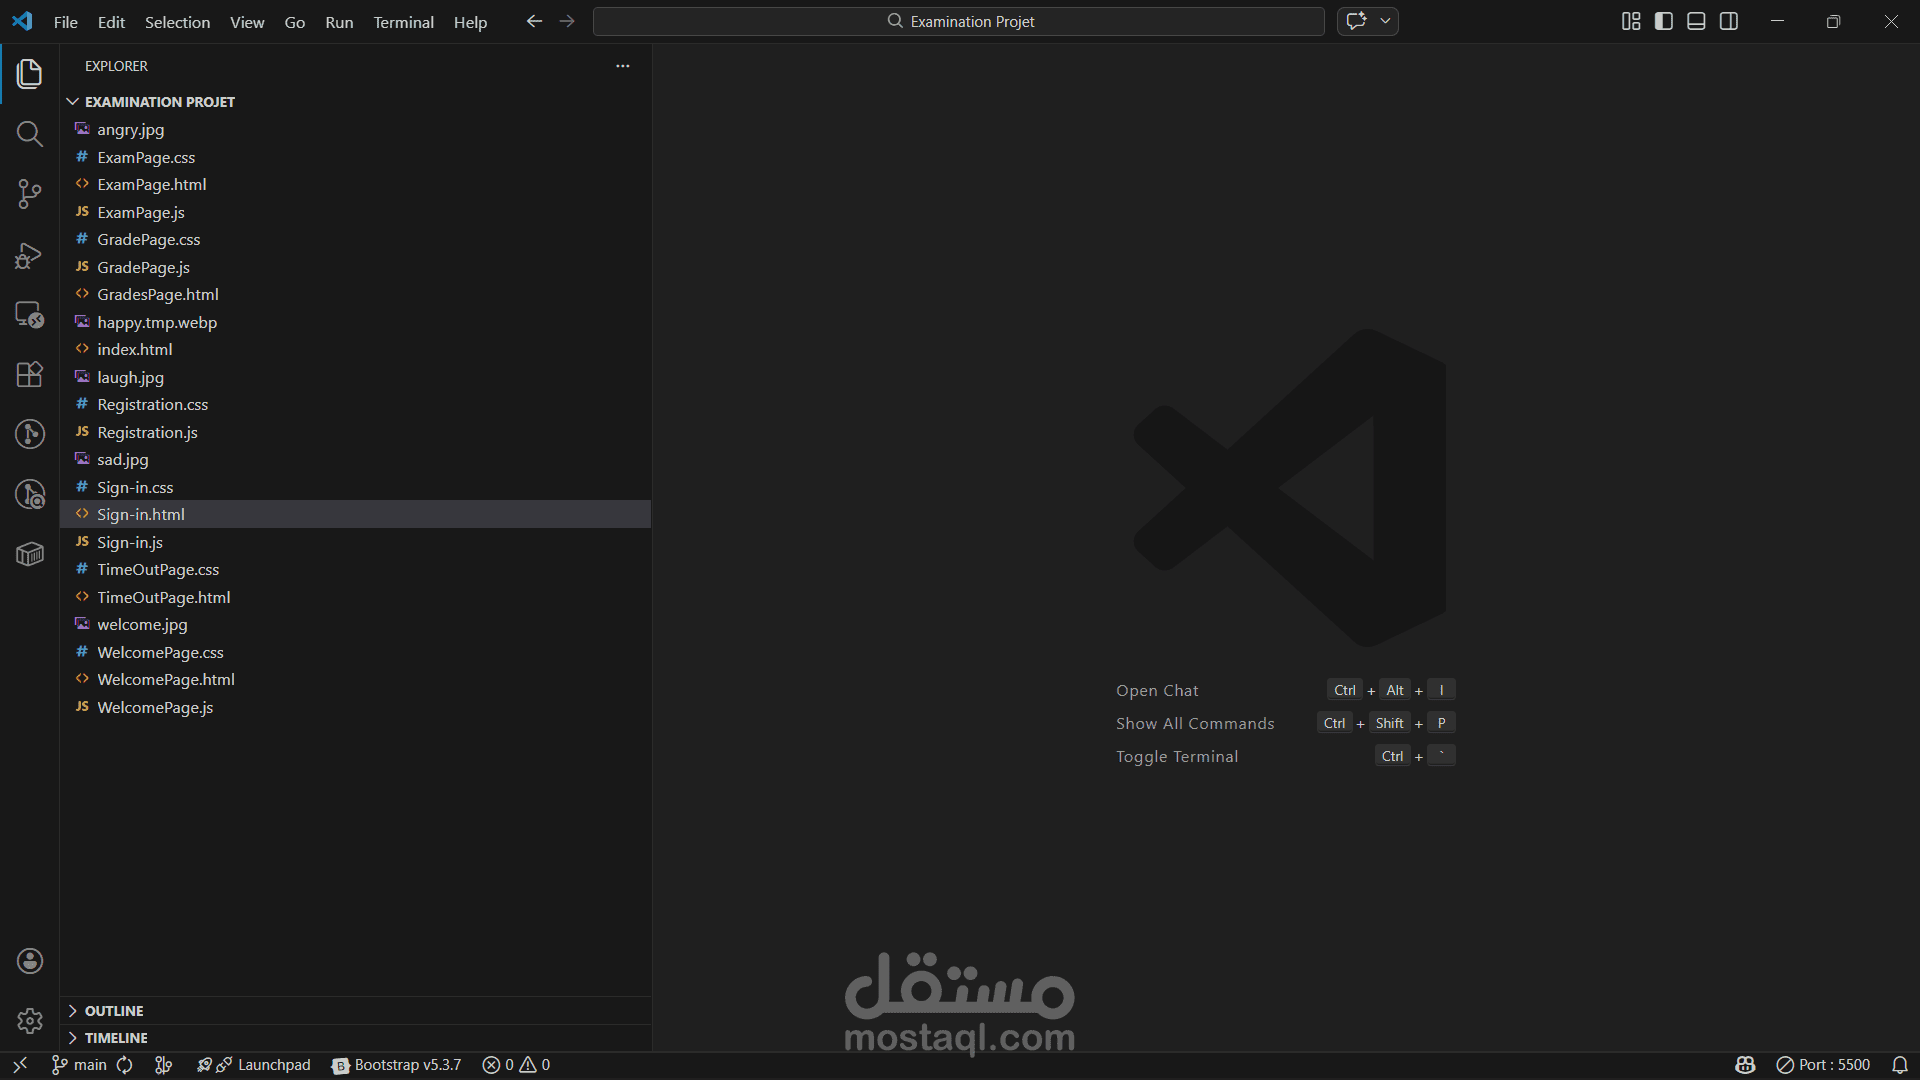1920x1080 pixels.
Task: Open the Terminal menu
Action: (x=403, y=22)
